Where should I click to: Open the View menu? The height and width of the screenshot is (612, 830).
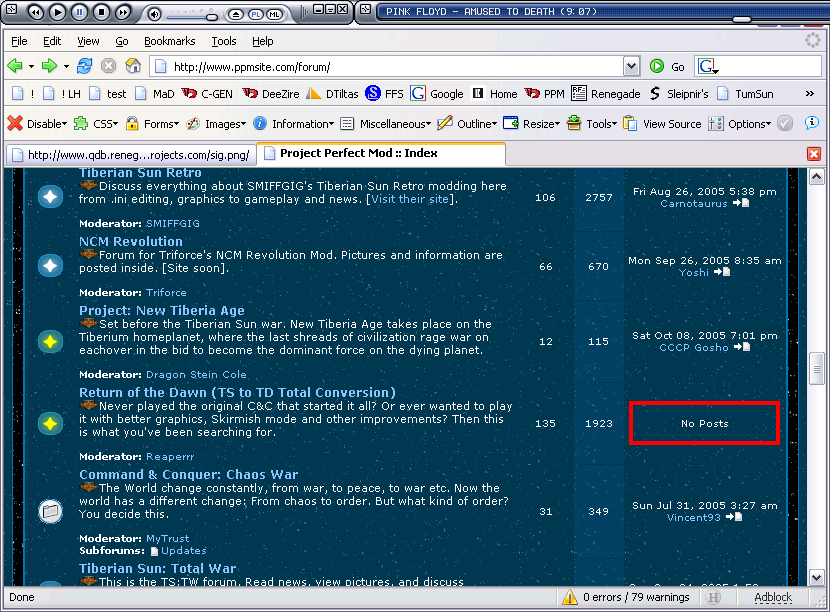pos(88,41)
